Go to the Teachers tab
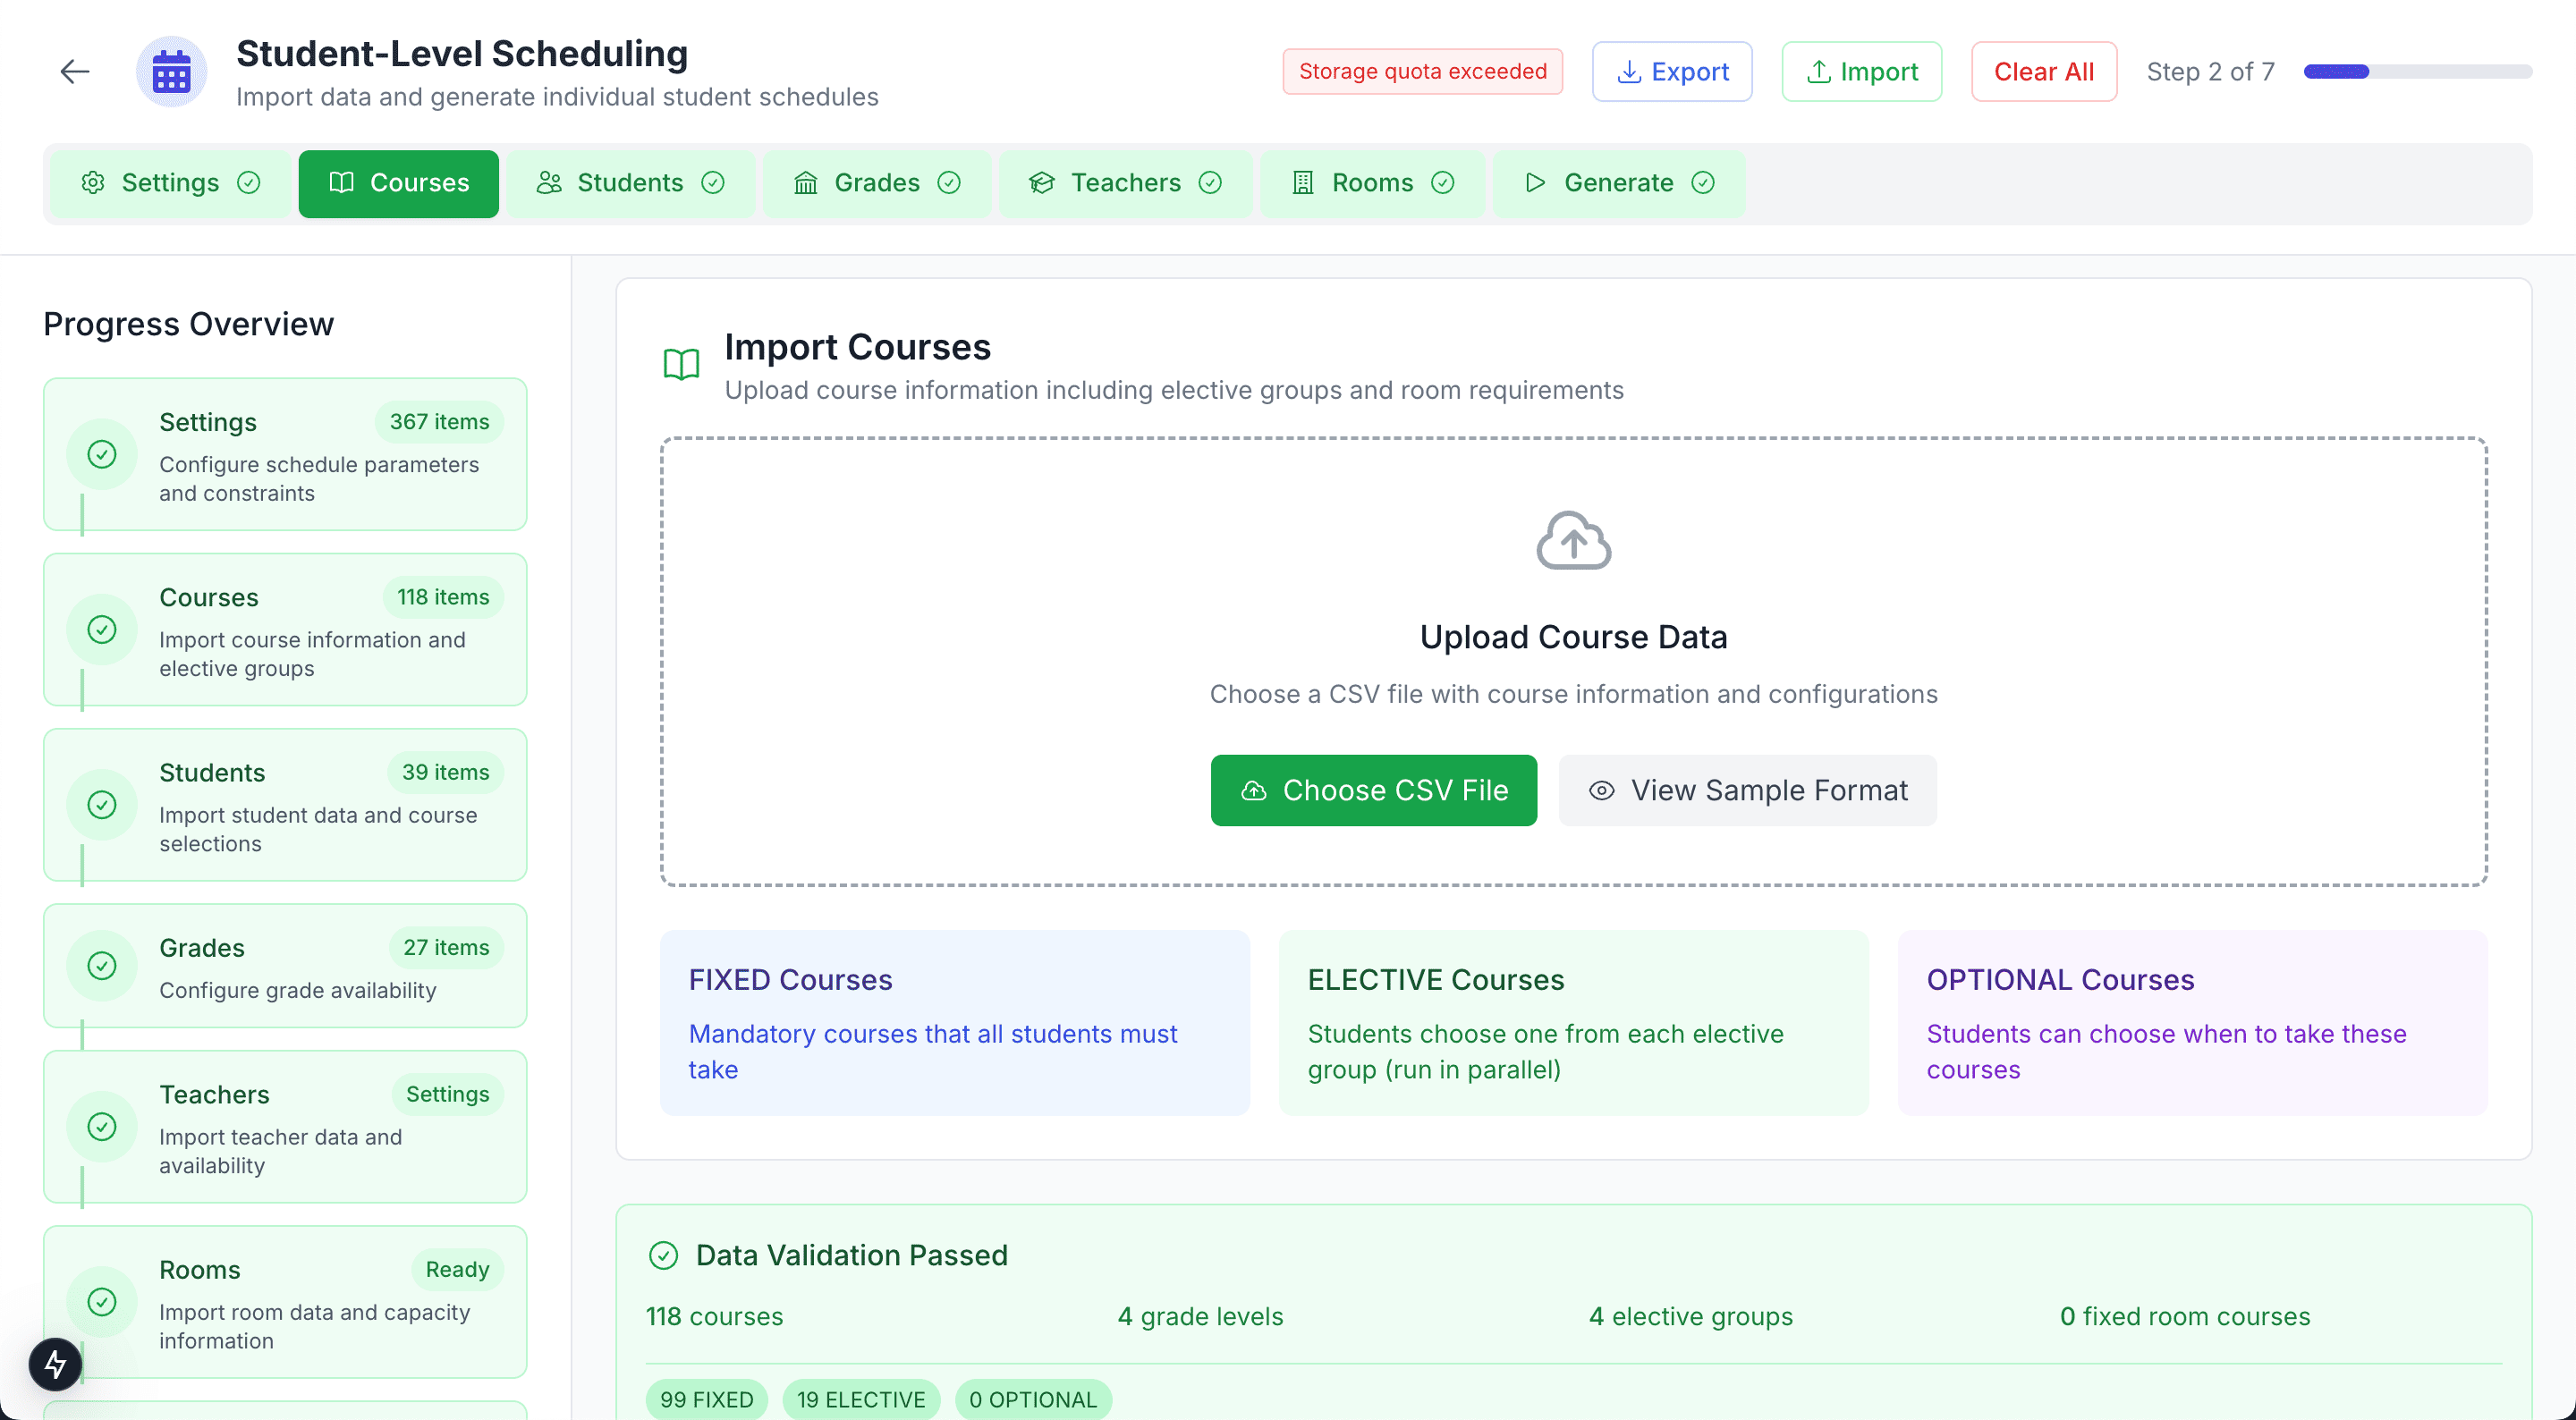 coord(1125,183)
